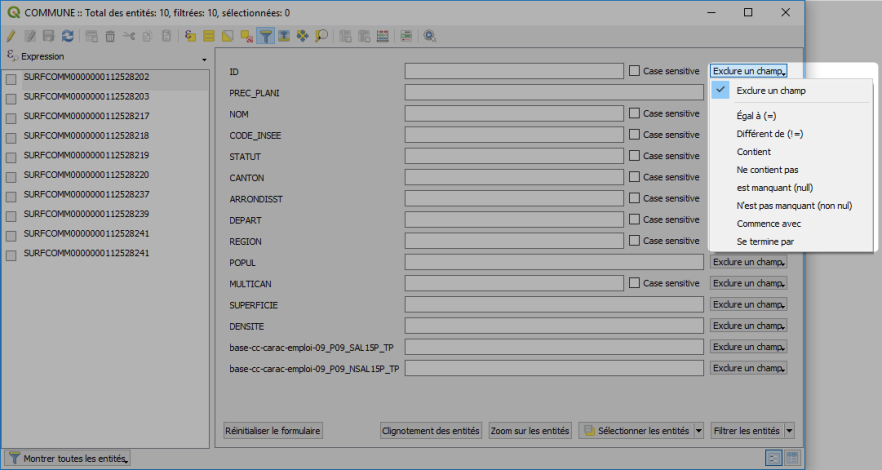This screenshot has width=882, height=470.
Task: Toggle editing mode with the pencil icon
Action: tap(11, 37)
